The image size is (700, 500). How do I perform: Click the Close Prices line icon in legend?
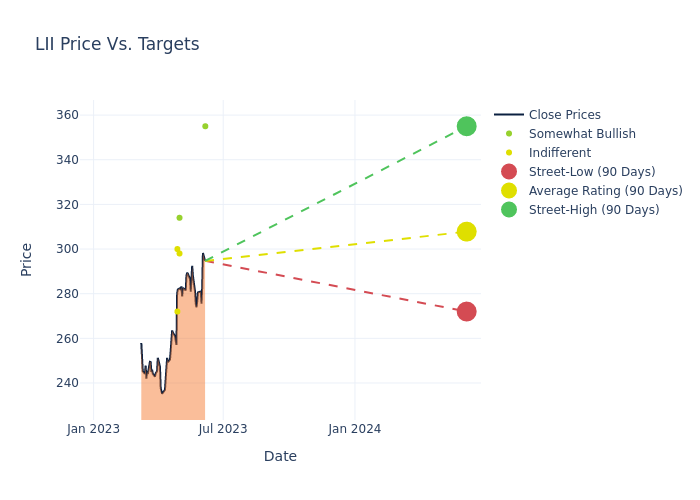pyautogui.click(x=509, y=115)
